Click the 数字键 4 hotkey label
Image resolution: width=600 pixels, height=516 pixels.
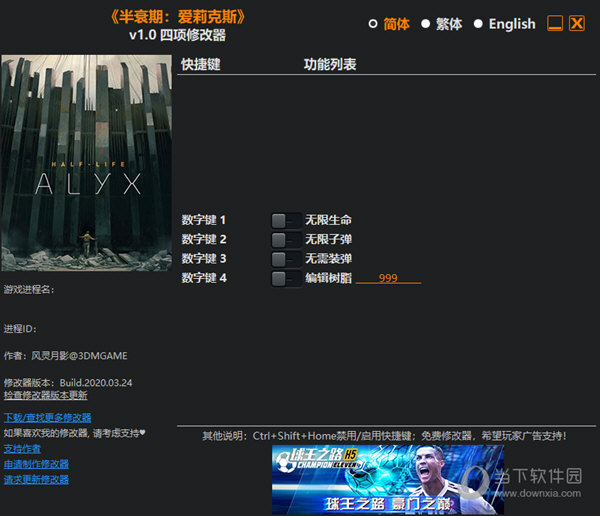(204, 278)
